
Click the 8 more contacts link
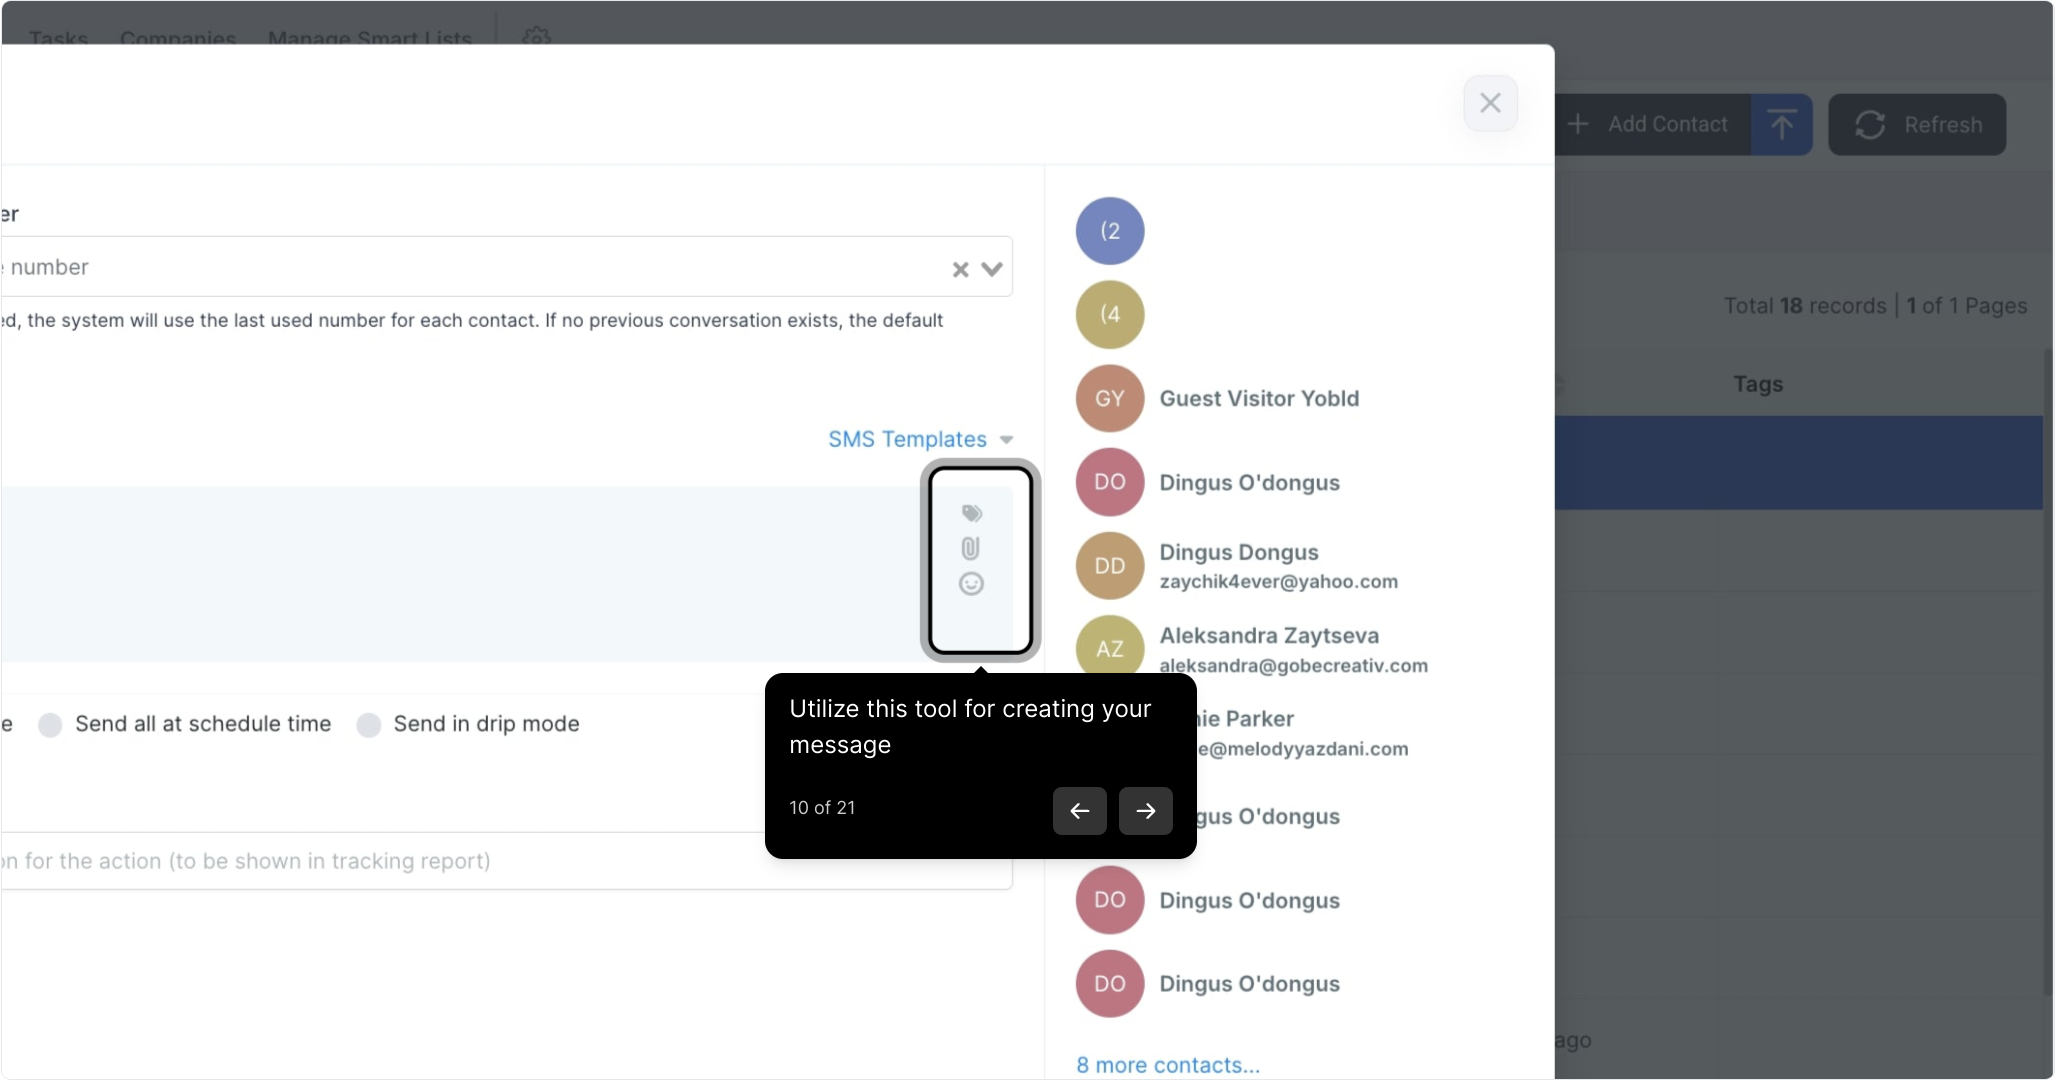click(x=1167, y=1065)
